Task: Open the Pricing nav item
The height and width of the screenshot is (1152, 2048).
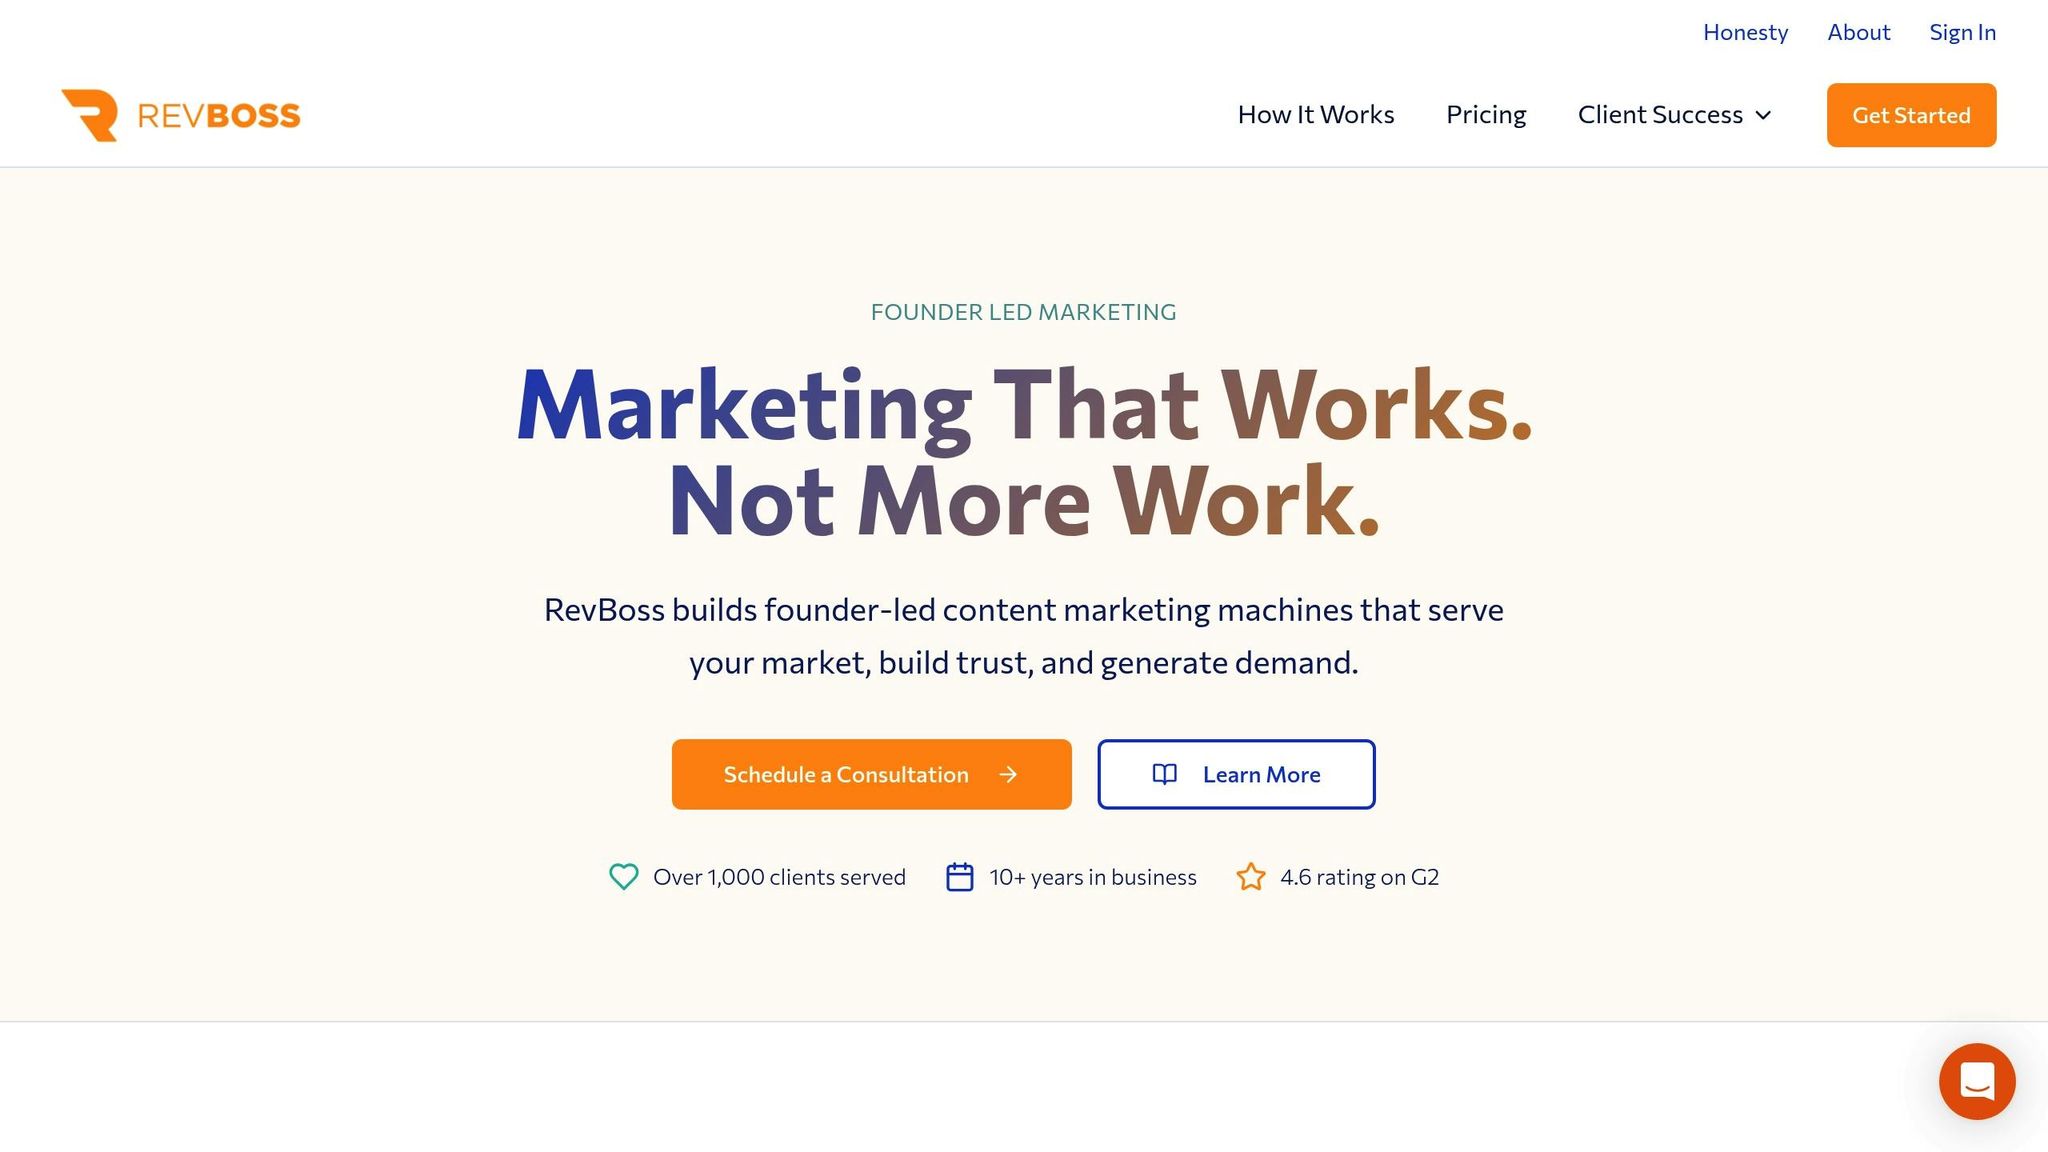Action: pos(1486,115)
